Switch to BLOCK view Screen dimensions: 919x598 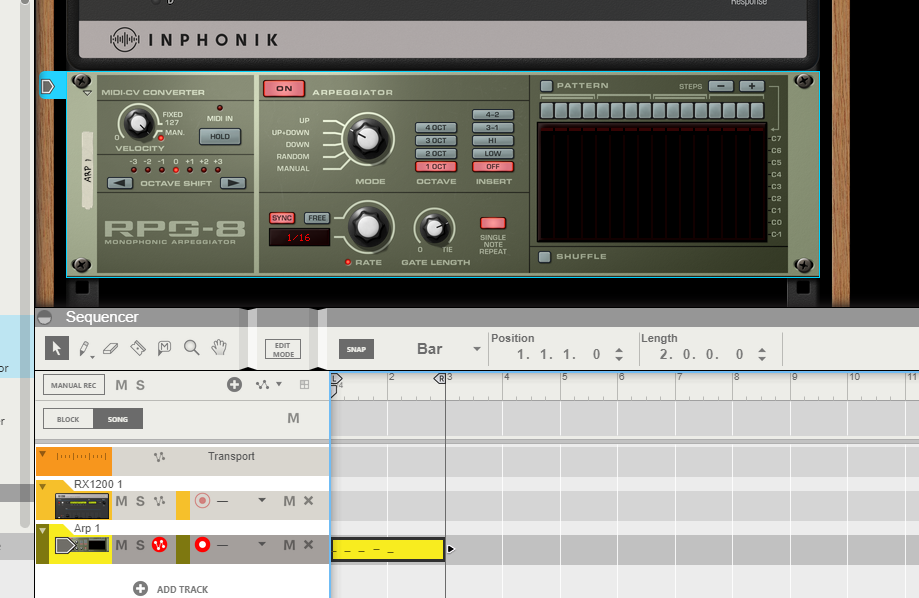(x=68, y=419)
